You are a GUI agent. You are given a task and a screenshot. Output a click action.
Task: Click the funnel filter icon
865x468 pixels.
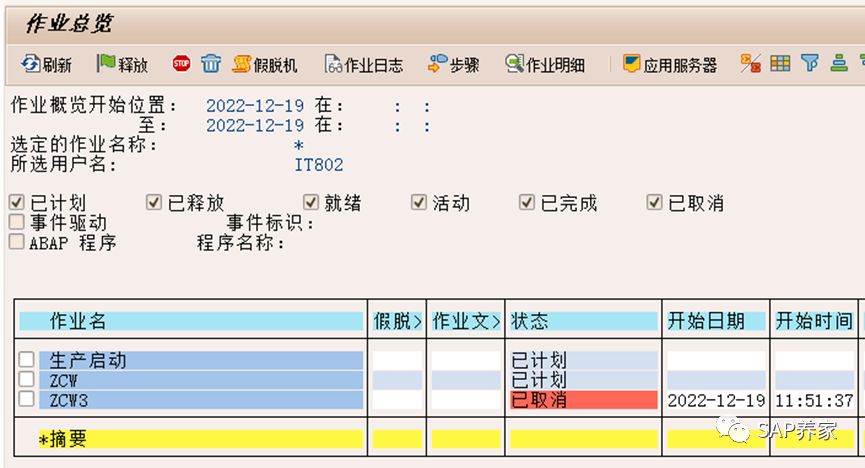(x=810, y=63)
